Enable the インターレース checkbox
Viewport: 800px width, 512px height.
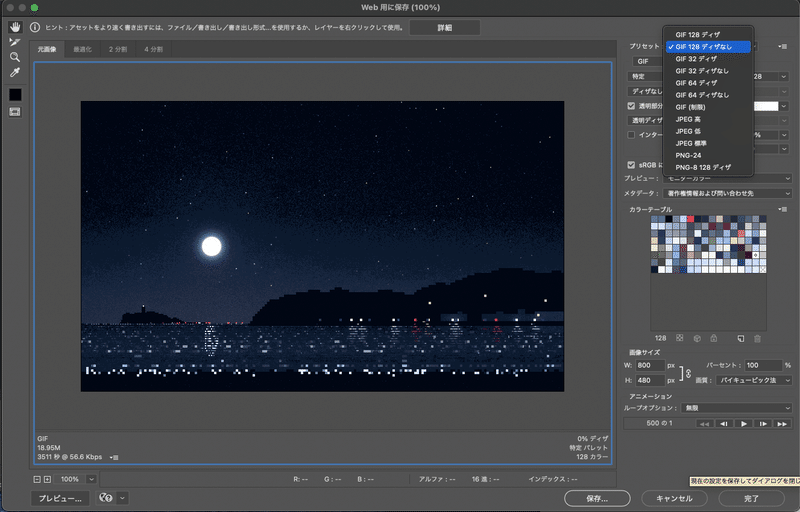tap(631, 135)
